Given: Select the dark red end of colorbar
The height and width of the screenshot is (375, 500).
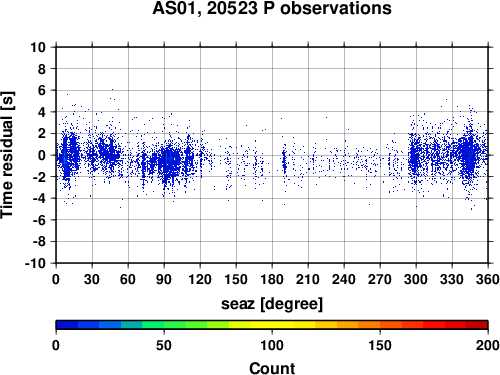Looking at the screenshot, I should click(x=477, y=325).
